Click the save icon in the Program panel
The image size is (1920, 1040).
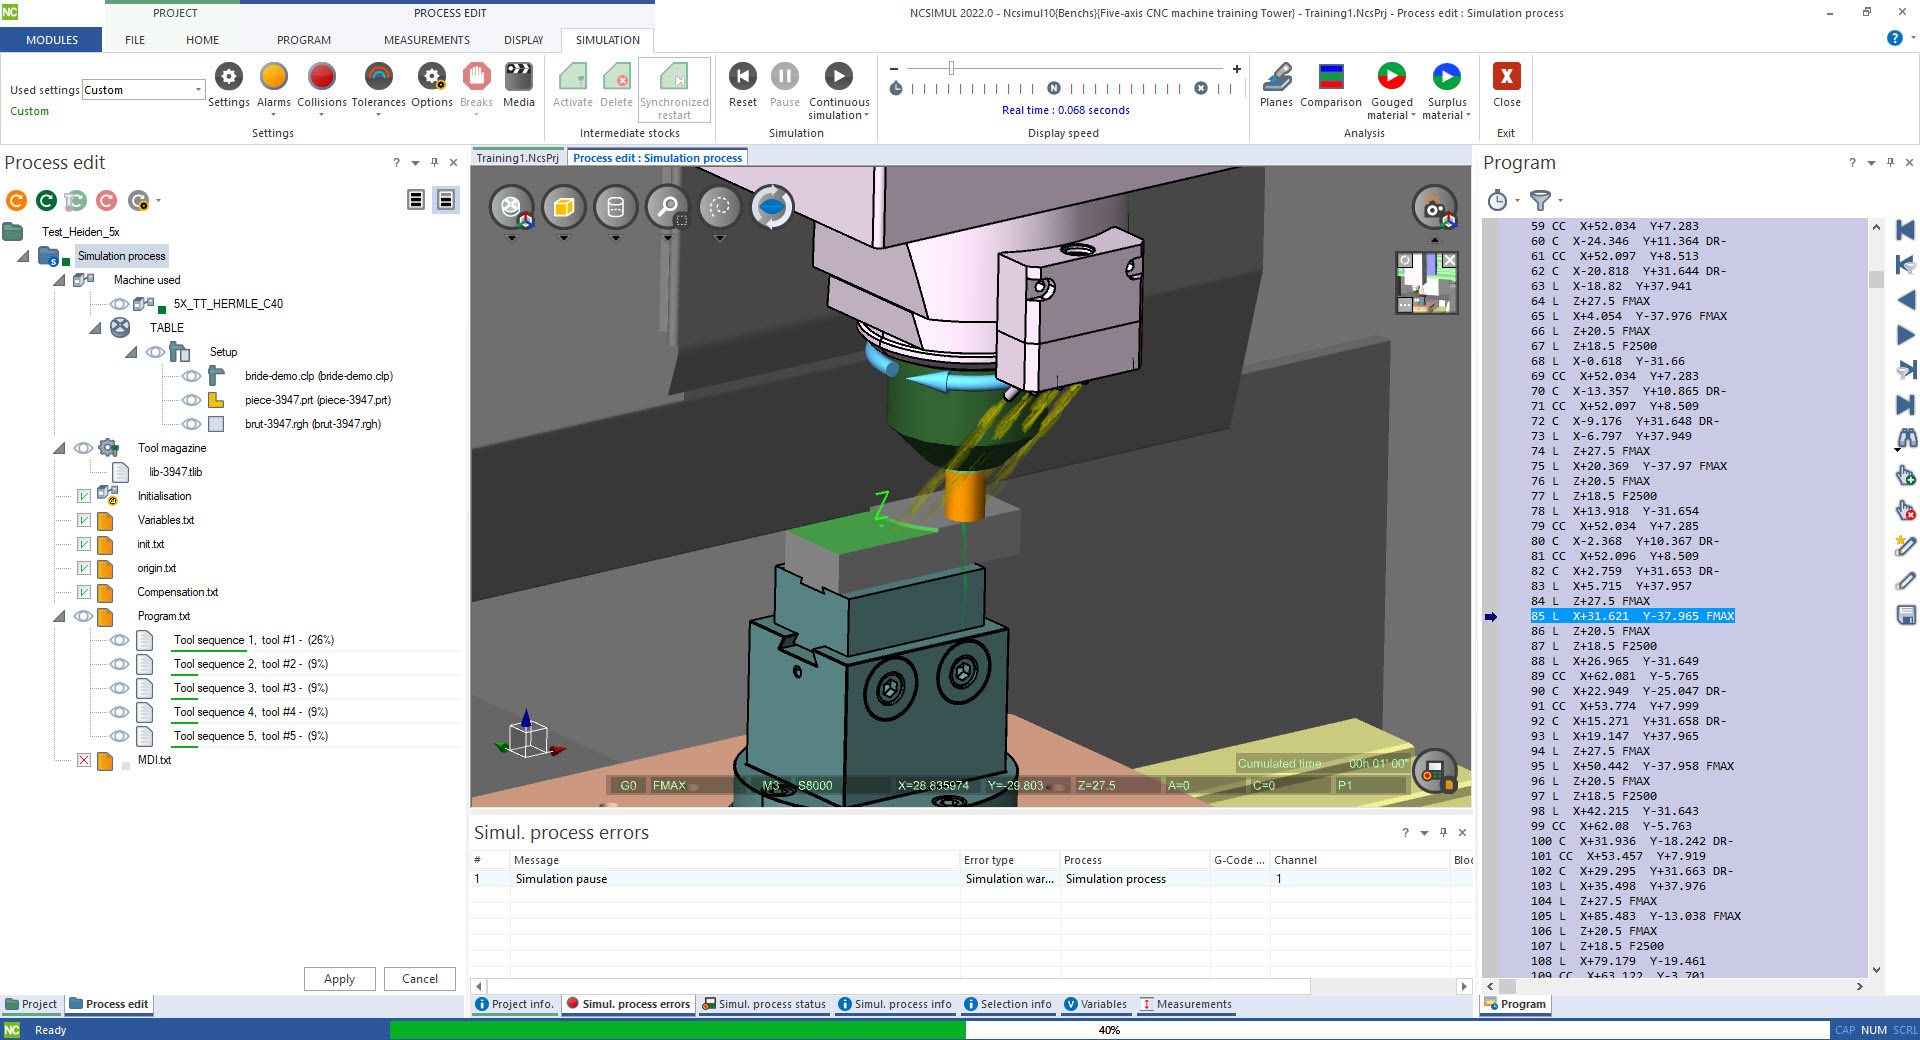[x=1907, y=615]
